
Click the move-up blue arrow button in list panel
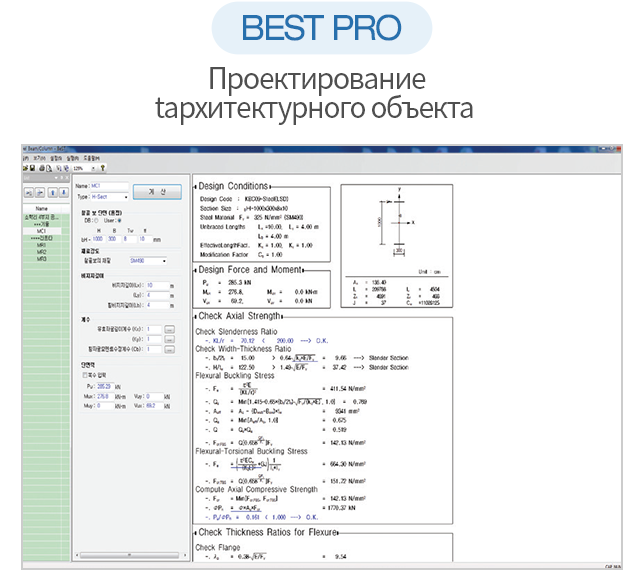point(53,193)
